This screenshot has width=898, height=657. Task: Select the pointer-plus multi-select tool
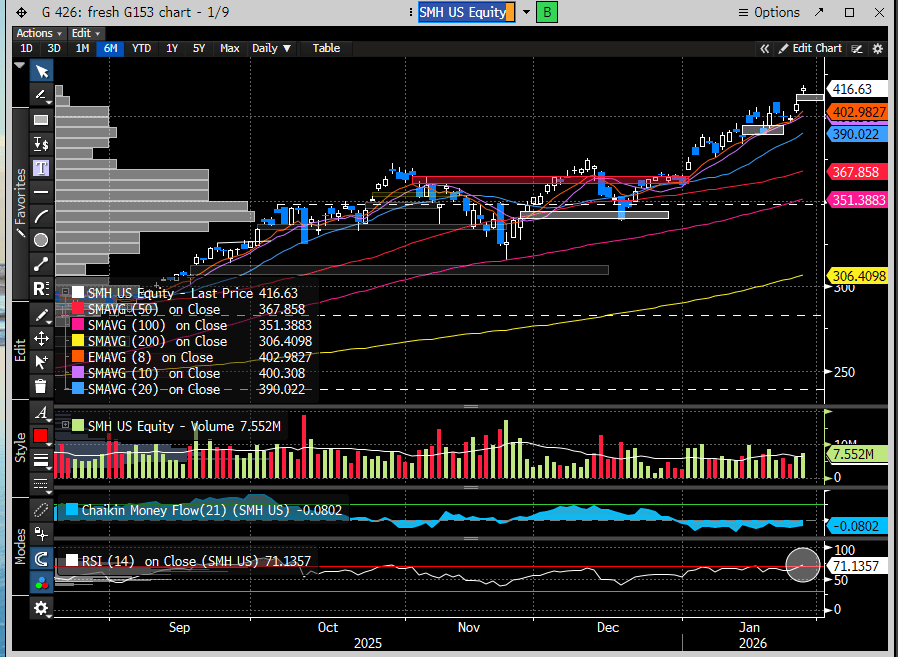pyautogui.click(x=41, y=362)
